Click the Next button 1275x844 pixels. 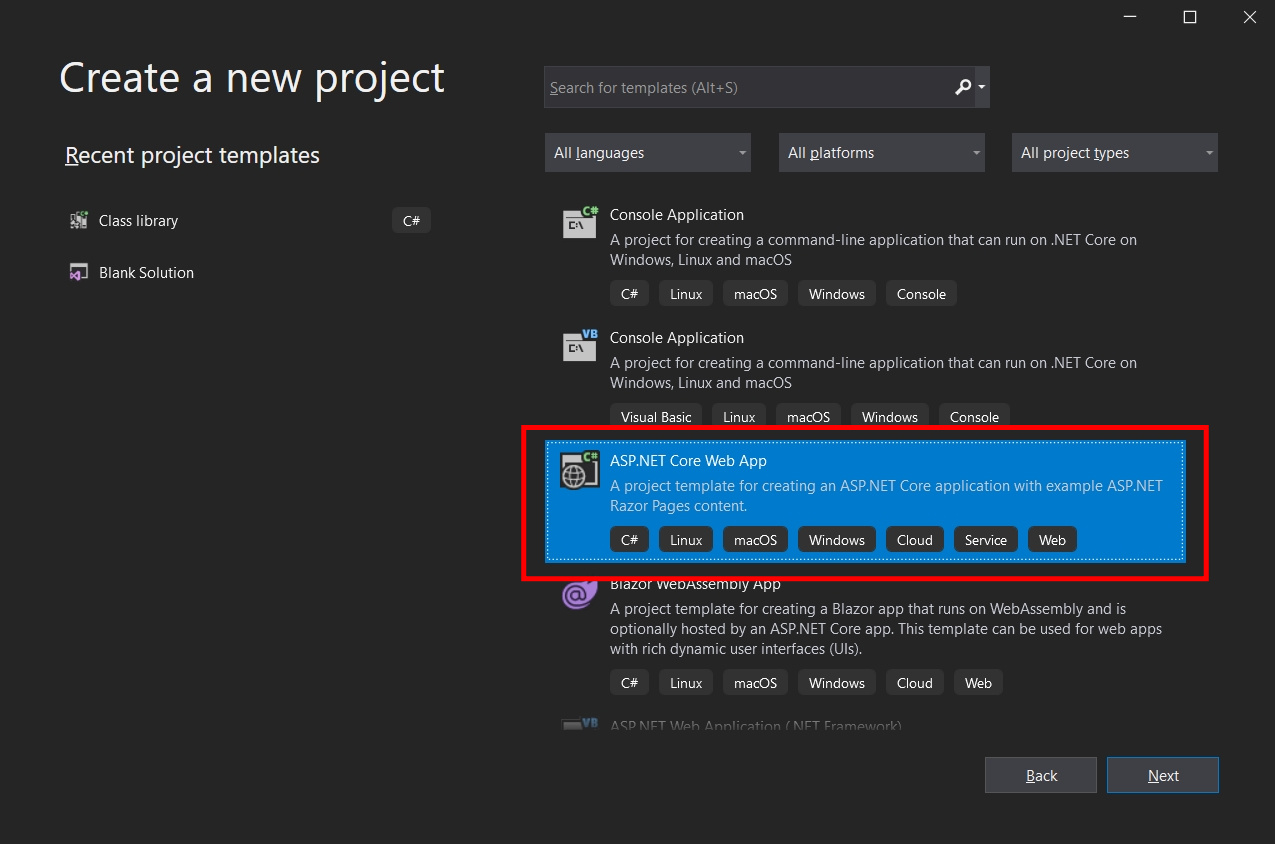click(1163, 775)
